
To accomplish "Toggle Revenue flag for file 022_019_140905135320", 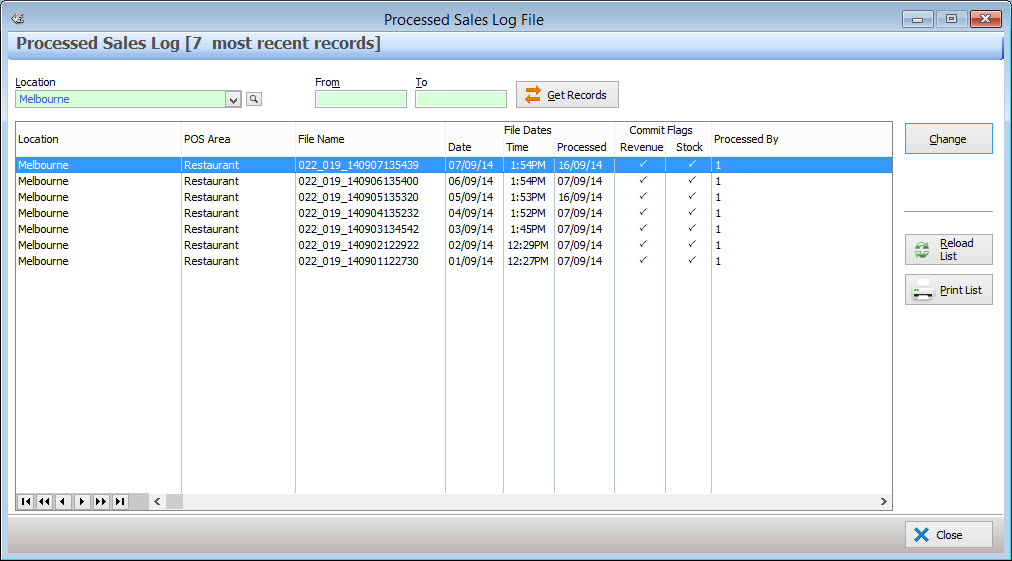I will tap(643, 197).
